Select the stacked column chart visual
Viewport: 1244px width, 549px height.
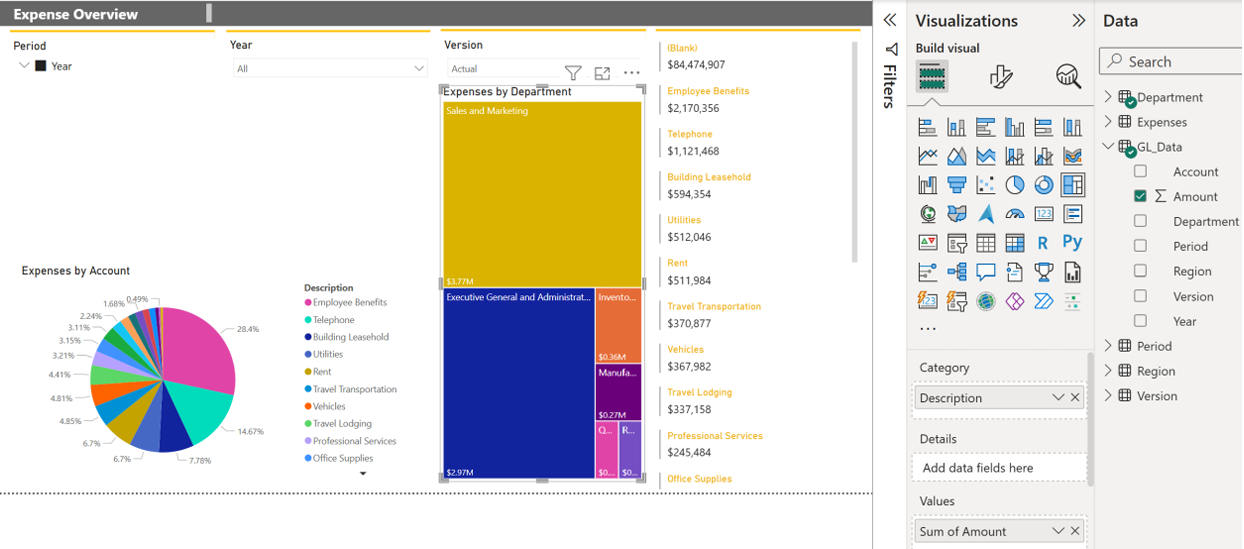[x=956, y=127]
